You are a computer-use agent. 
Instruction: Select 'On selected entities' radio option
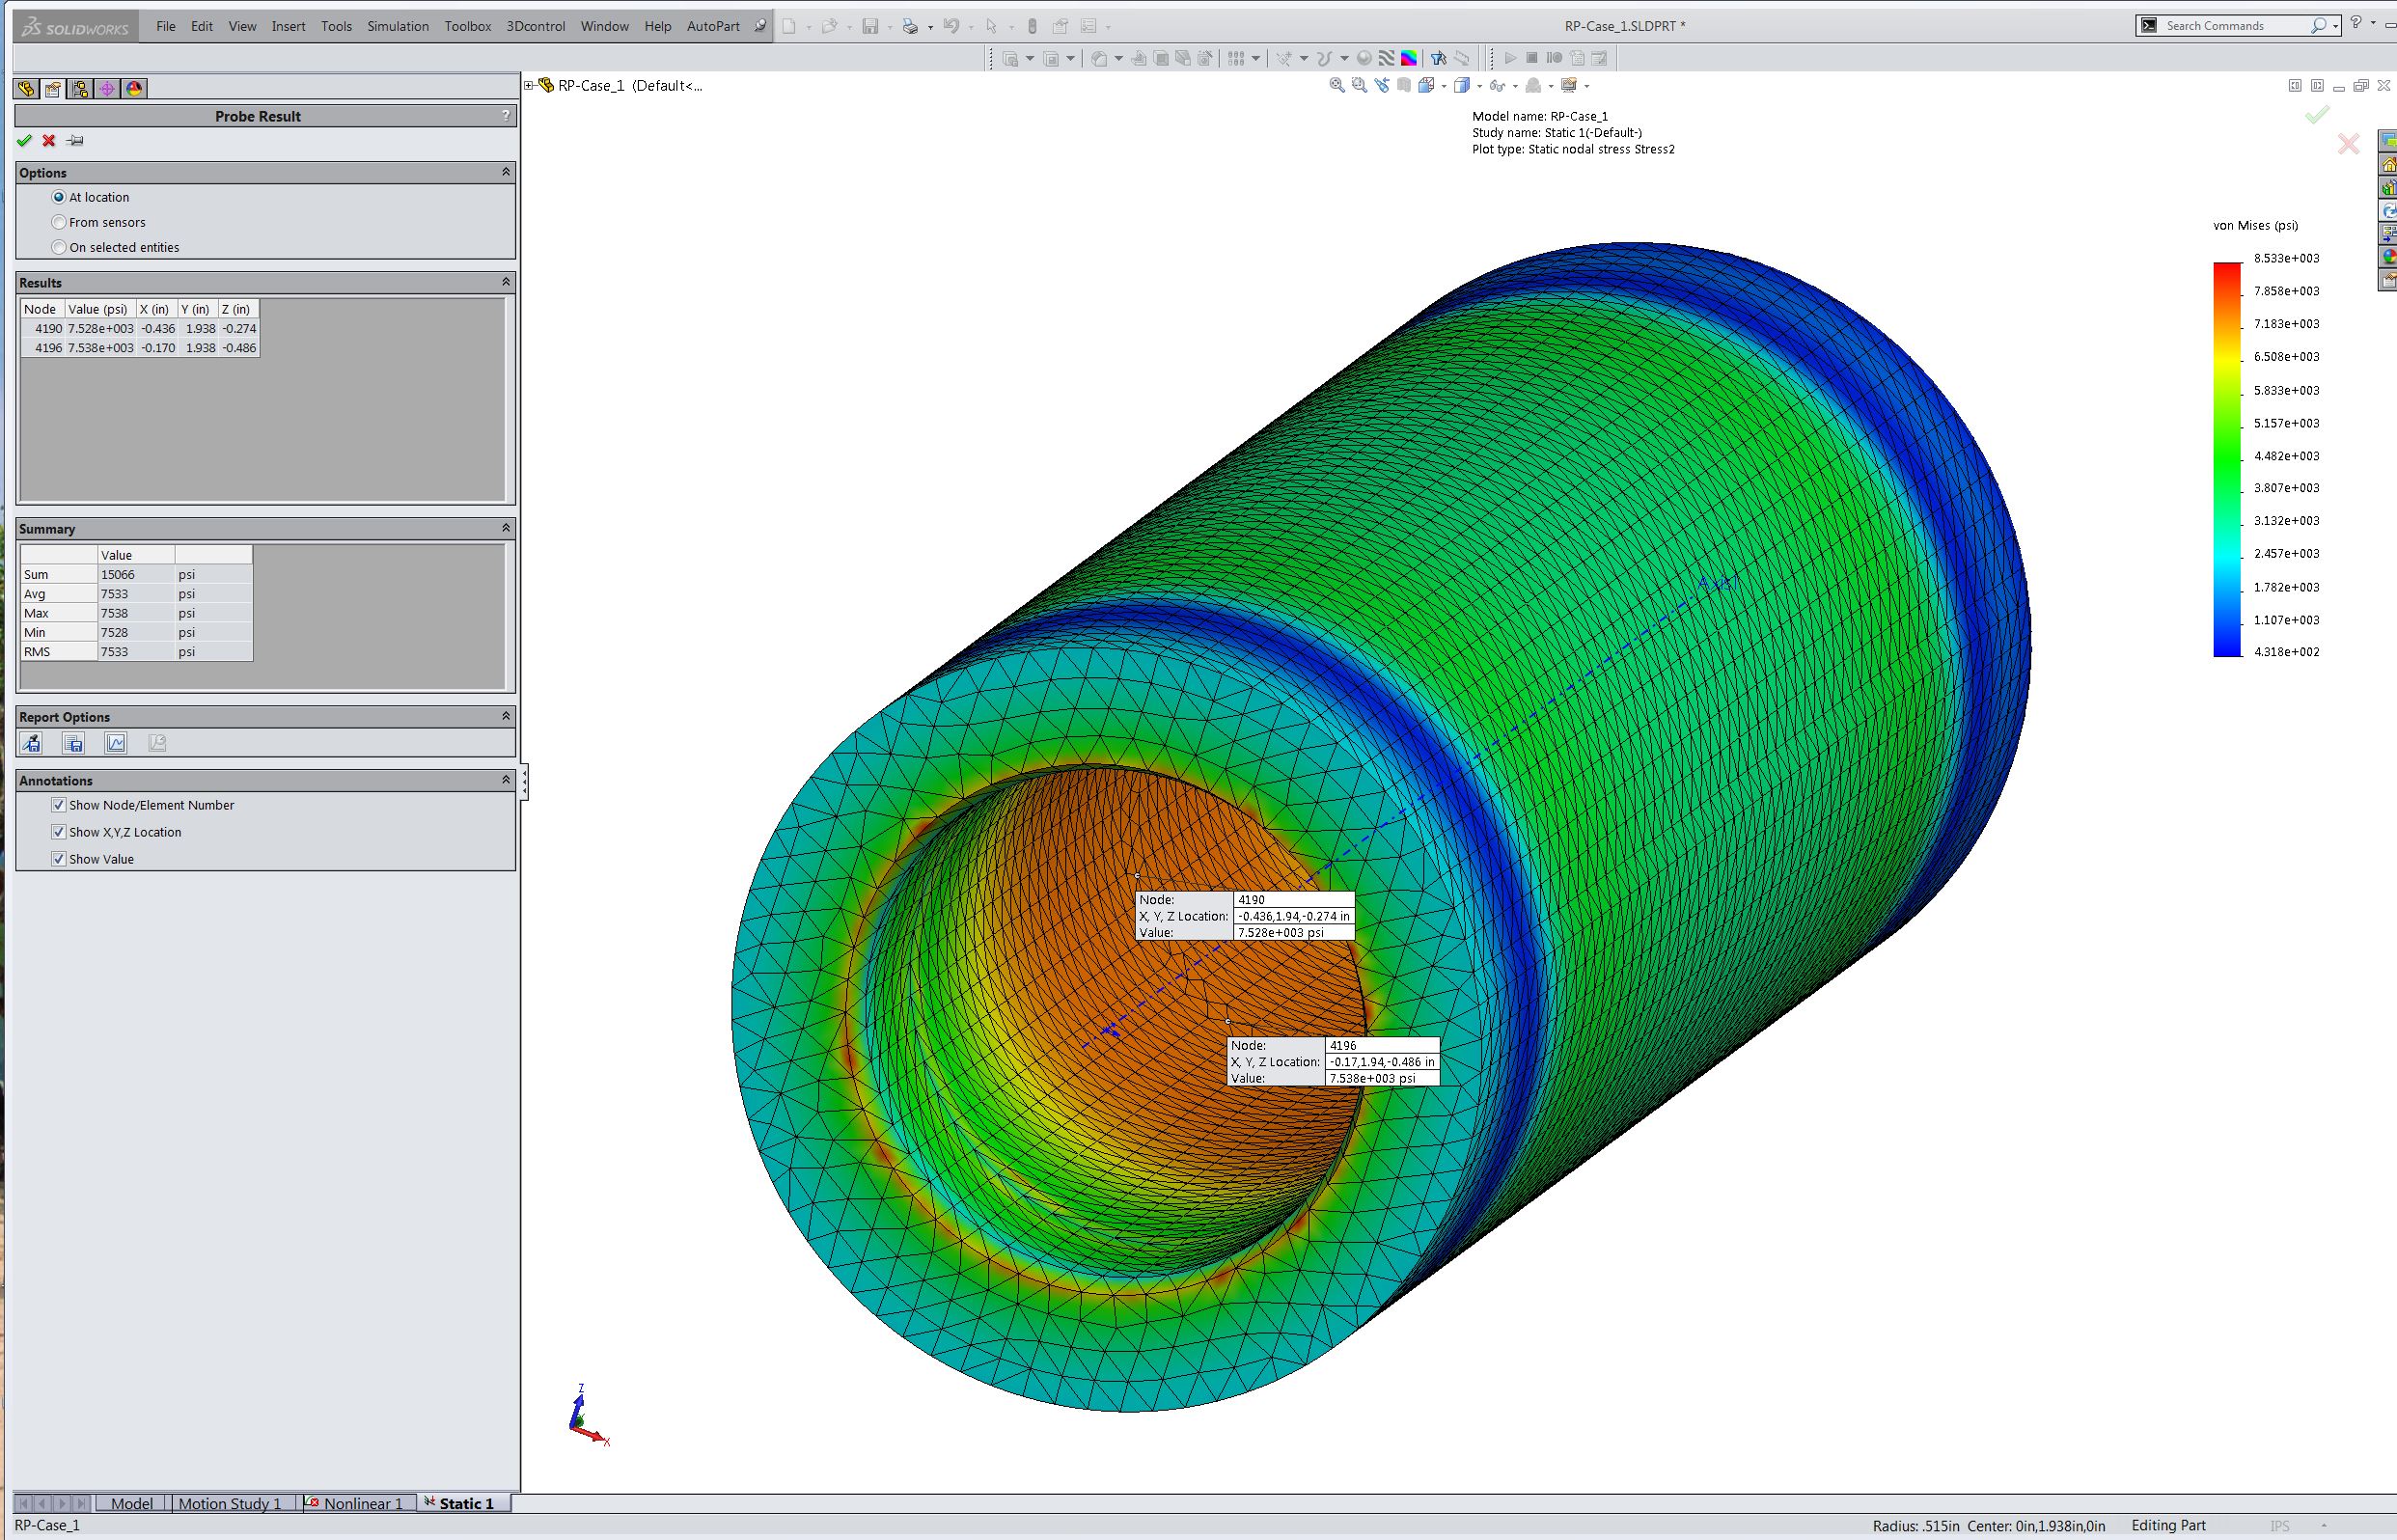tap(59, 247)
